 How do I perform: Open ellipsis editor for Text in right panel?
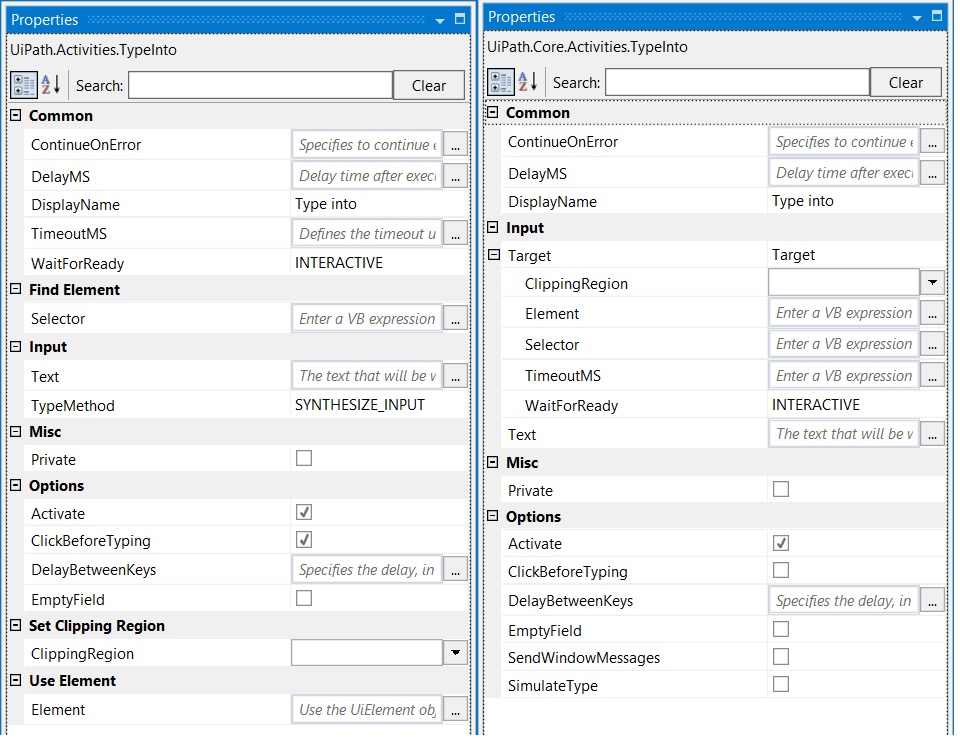click(x=932, y=434)
